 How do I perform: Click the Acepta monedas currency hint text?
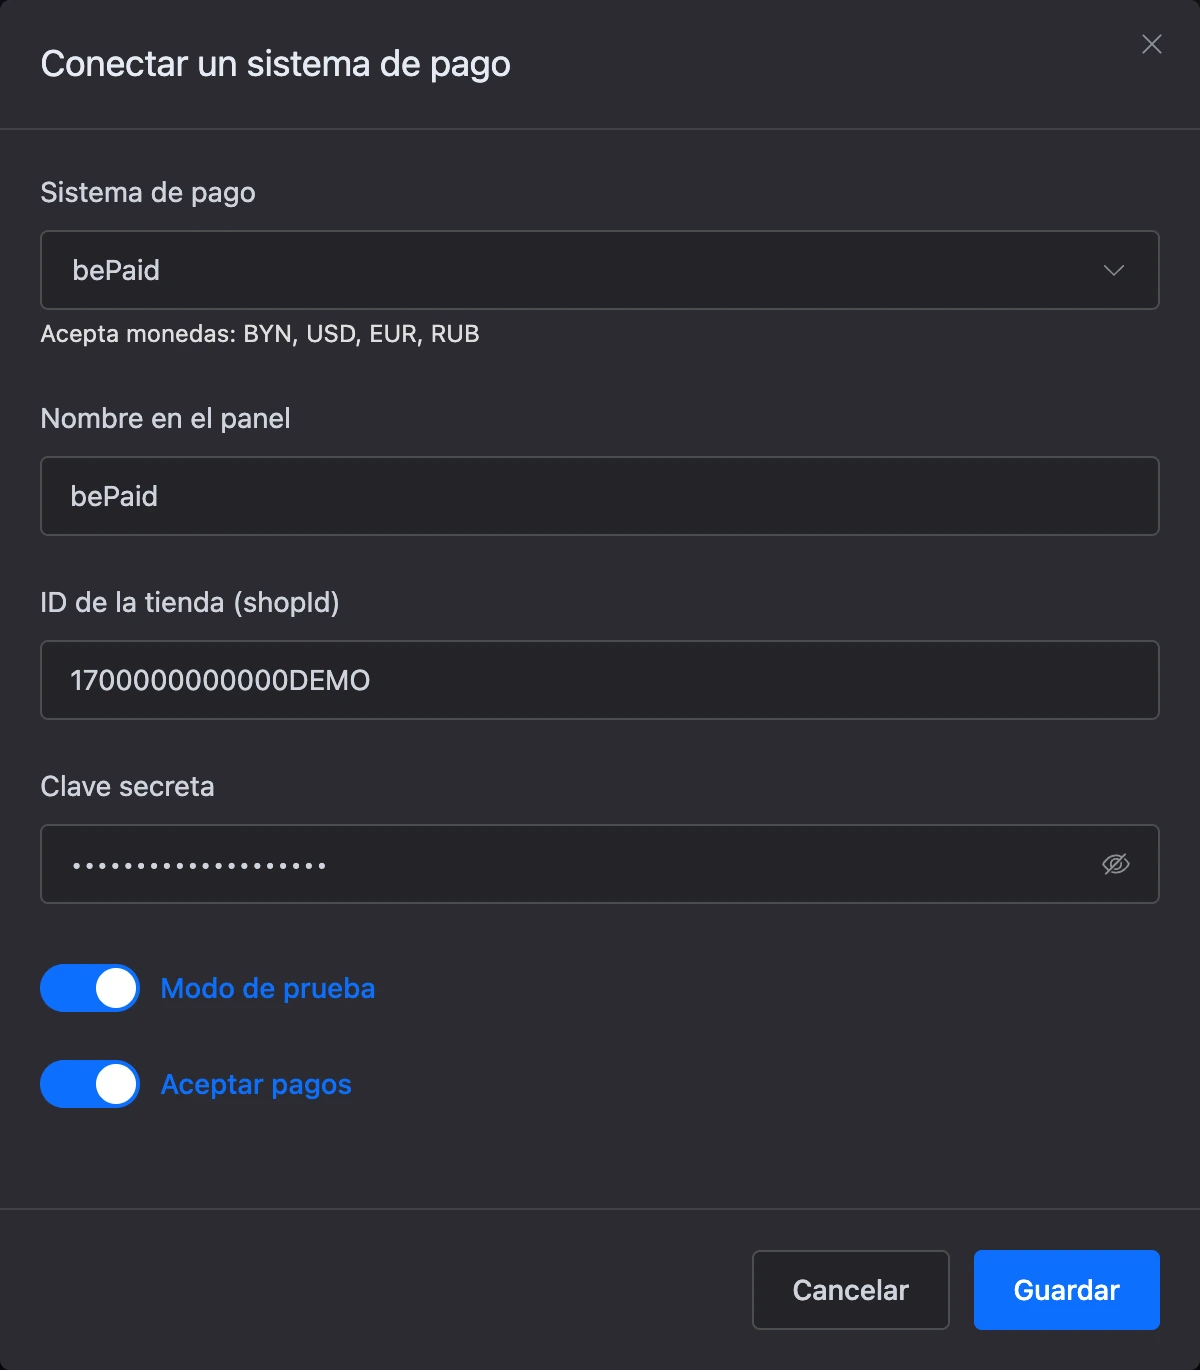click(x=260, y=334)
